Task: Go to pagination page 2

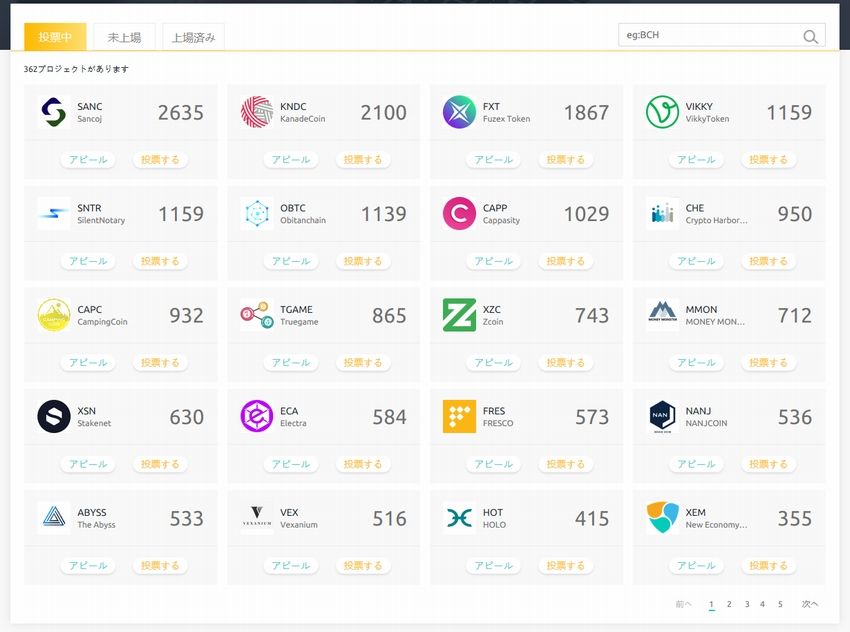Action: pos(729,604)
